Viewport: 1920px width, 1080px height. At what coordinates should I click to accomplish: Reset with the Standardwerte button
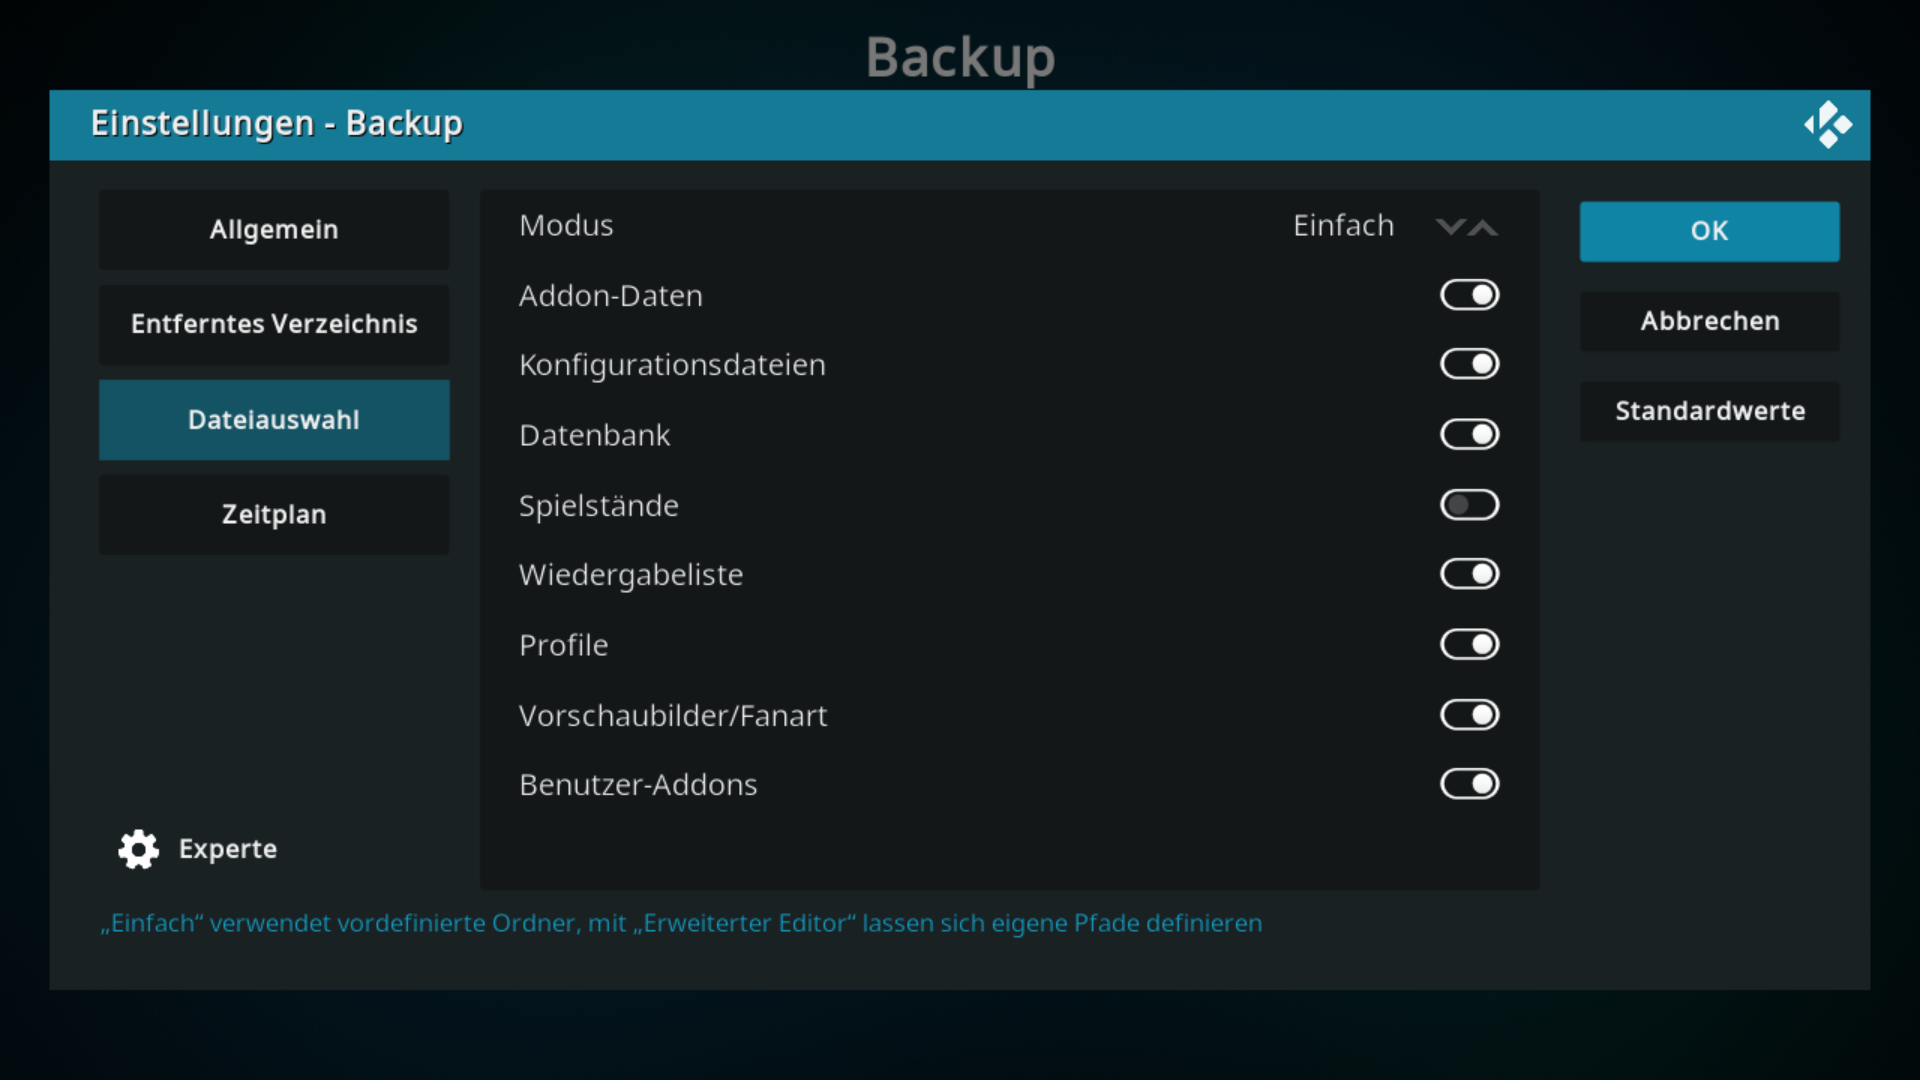[x=1709, y=411]
